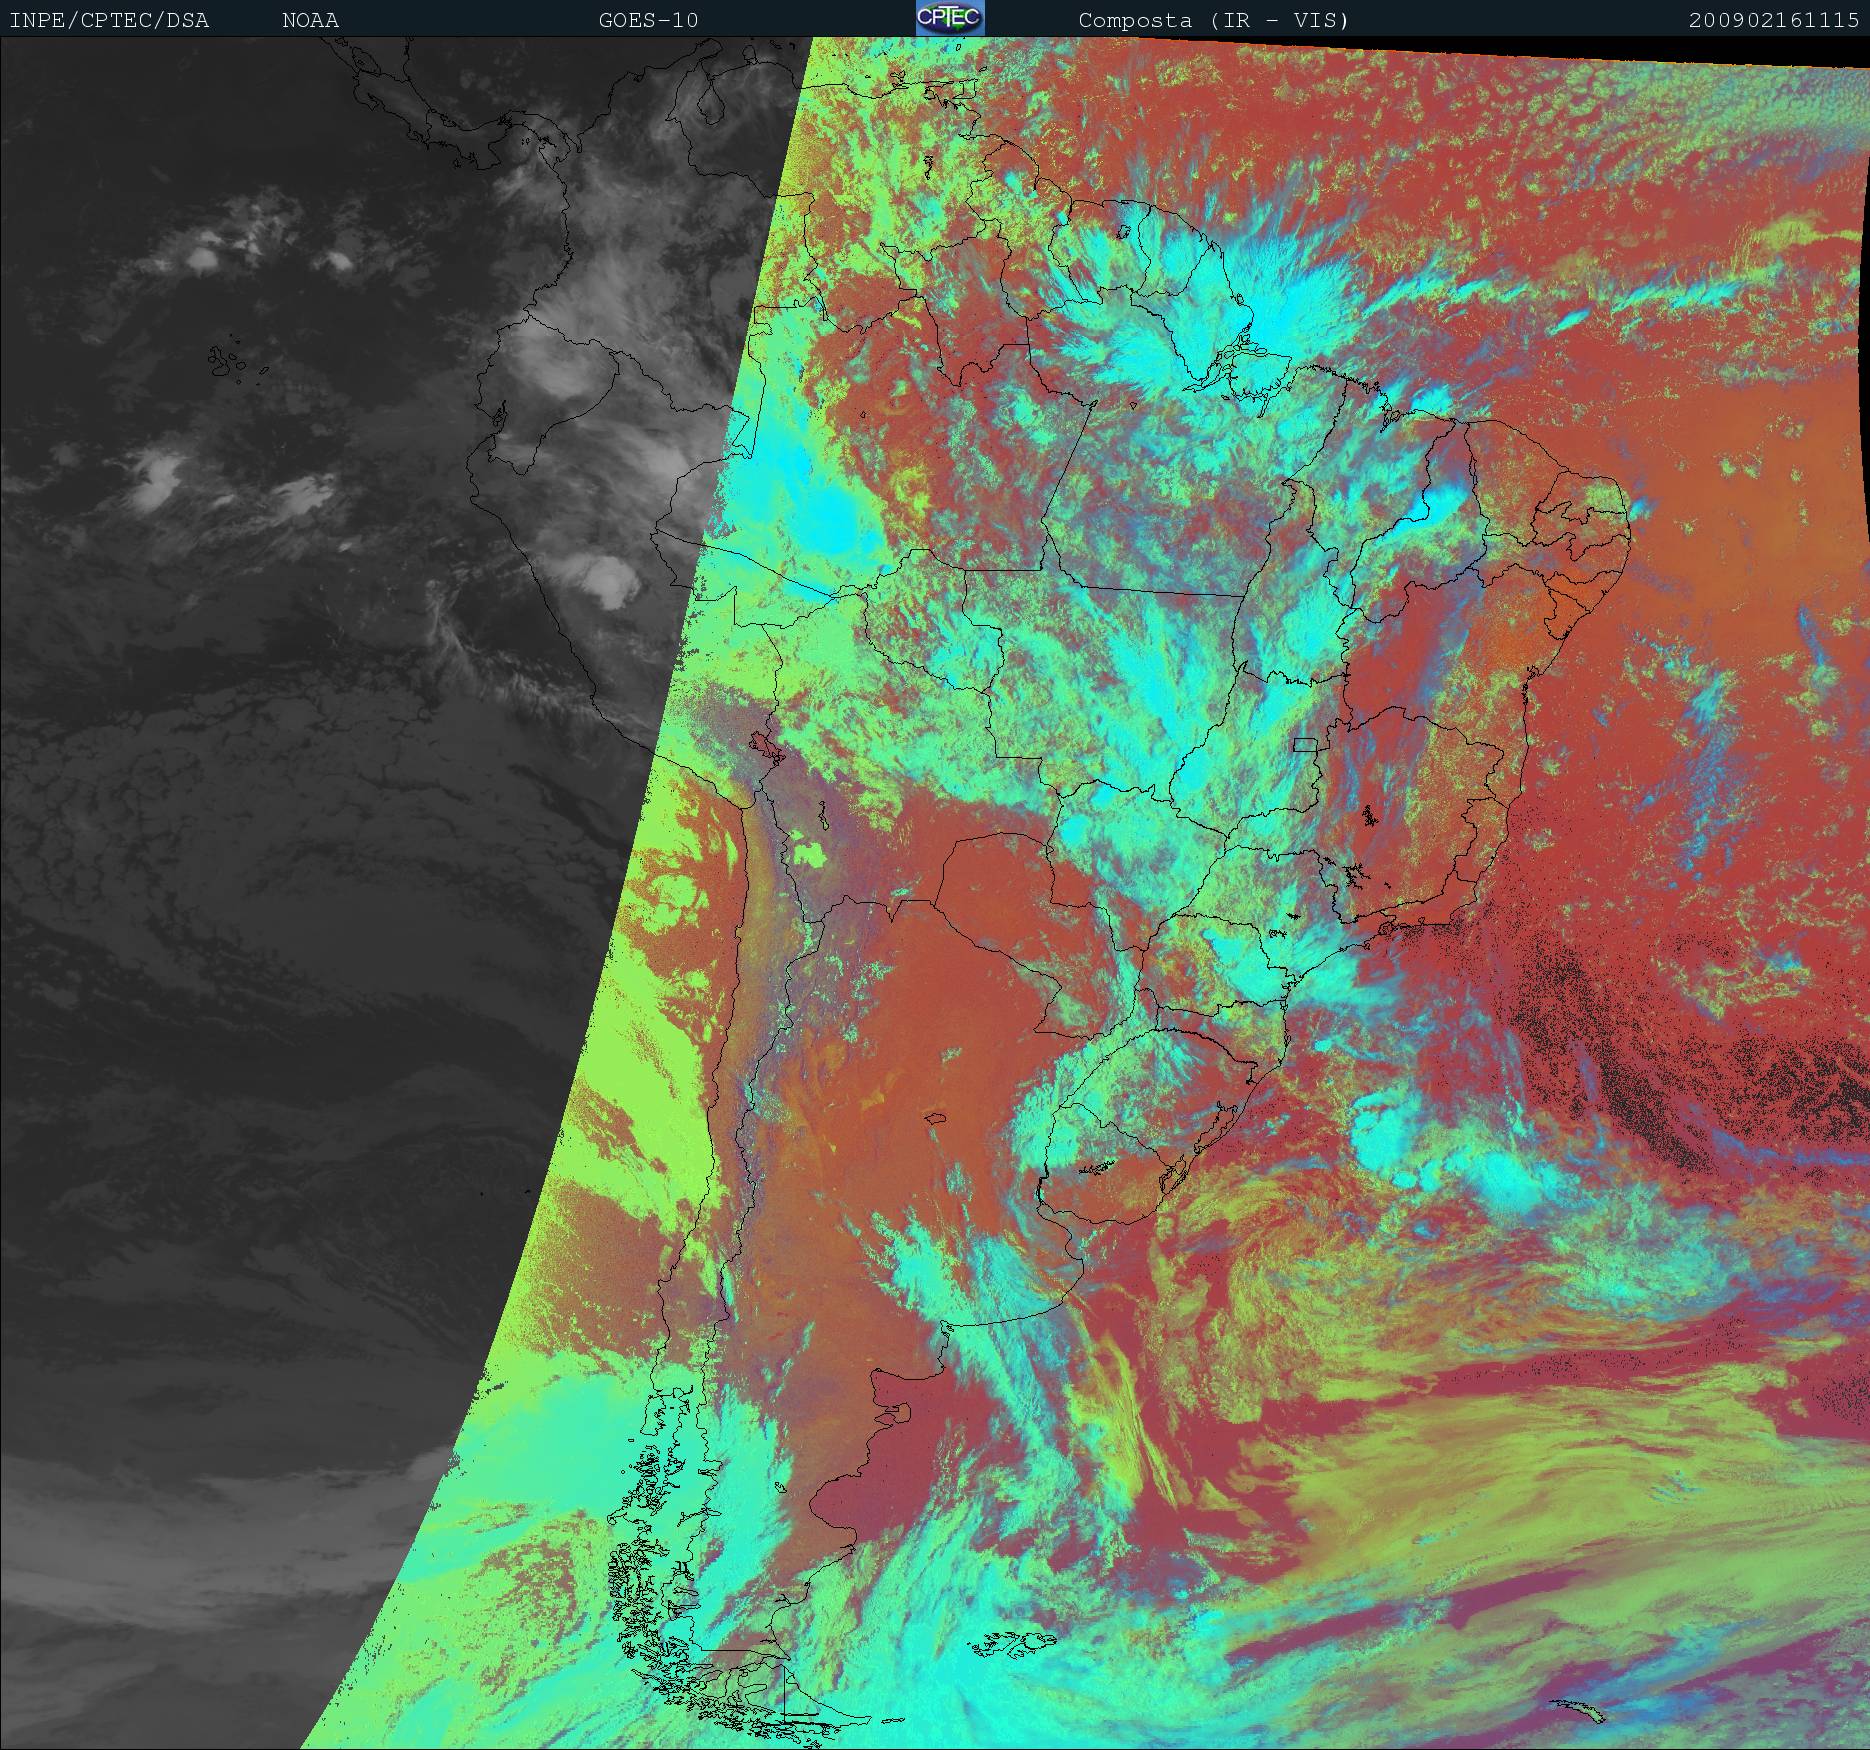Image resolution: width=1870 pixels, height=1750 pixels.
Task: Click the NOAA label in the header
Action: tap(310, 21)
